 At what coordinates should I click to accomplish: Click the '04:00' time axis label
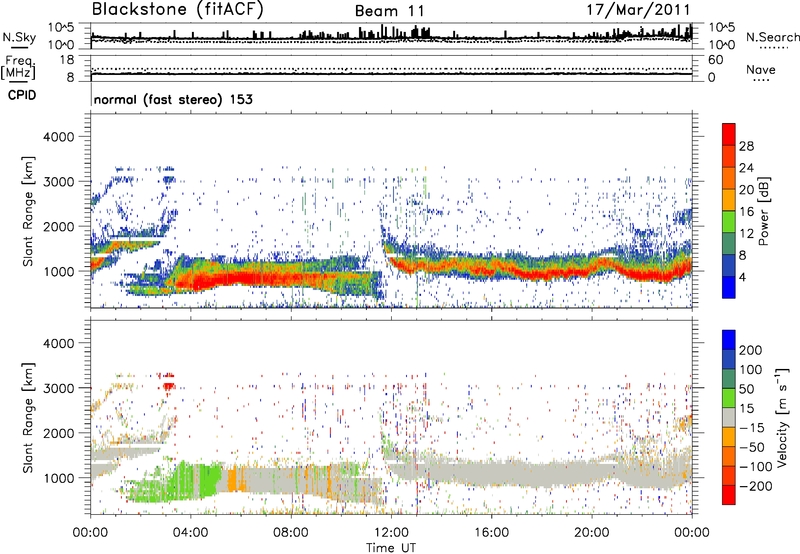point(191,533)
